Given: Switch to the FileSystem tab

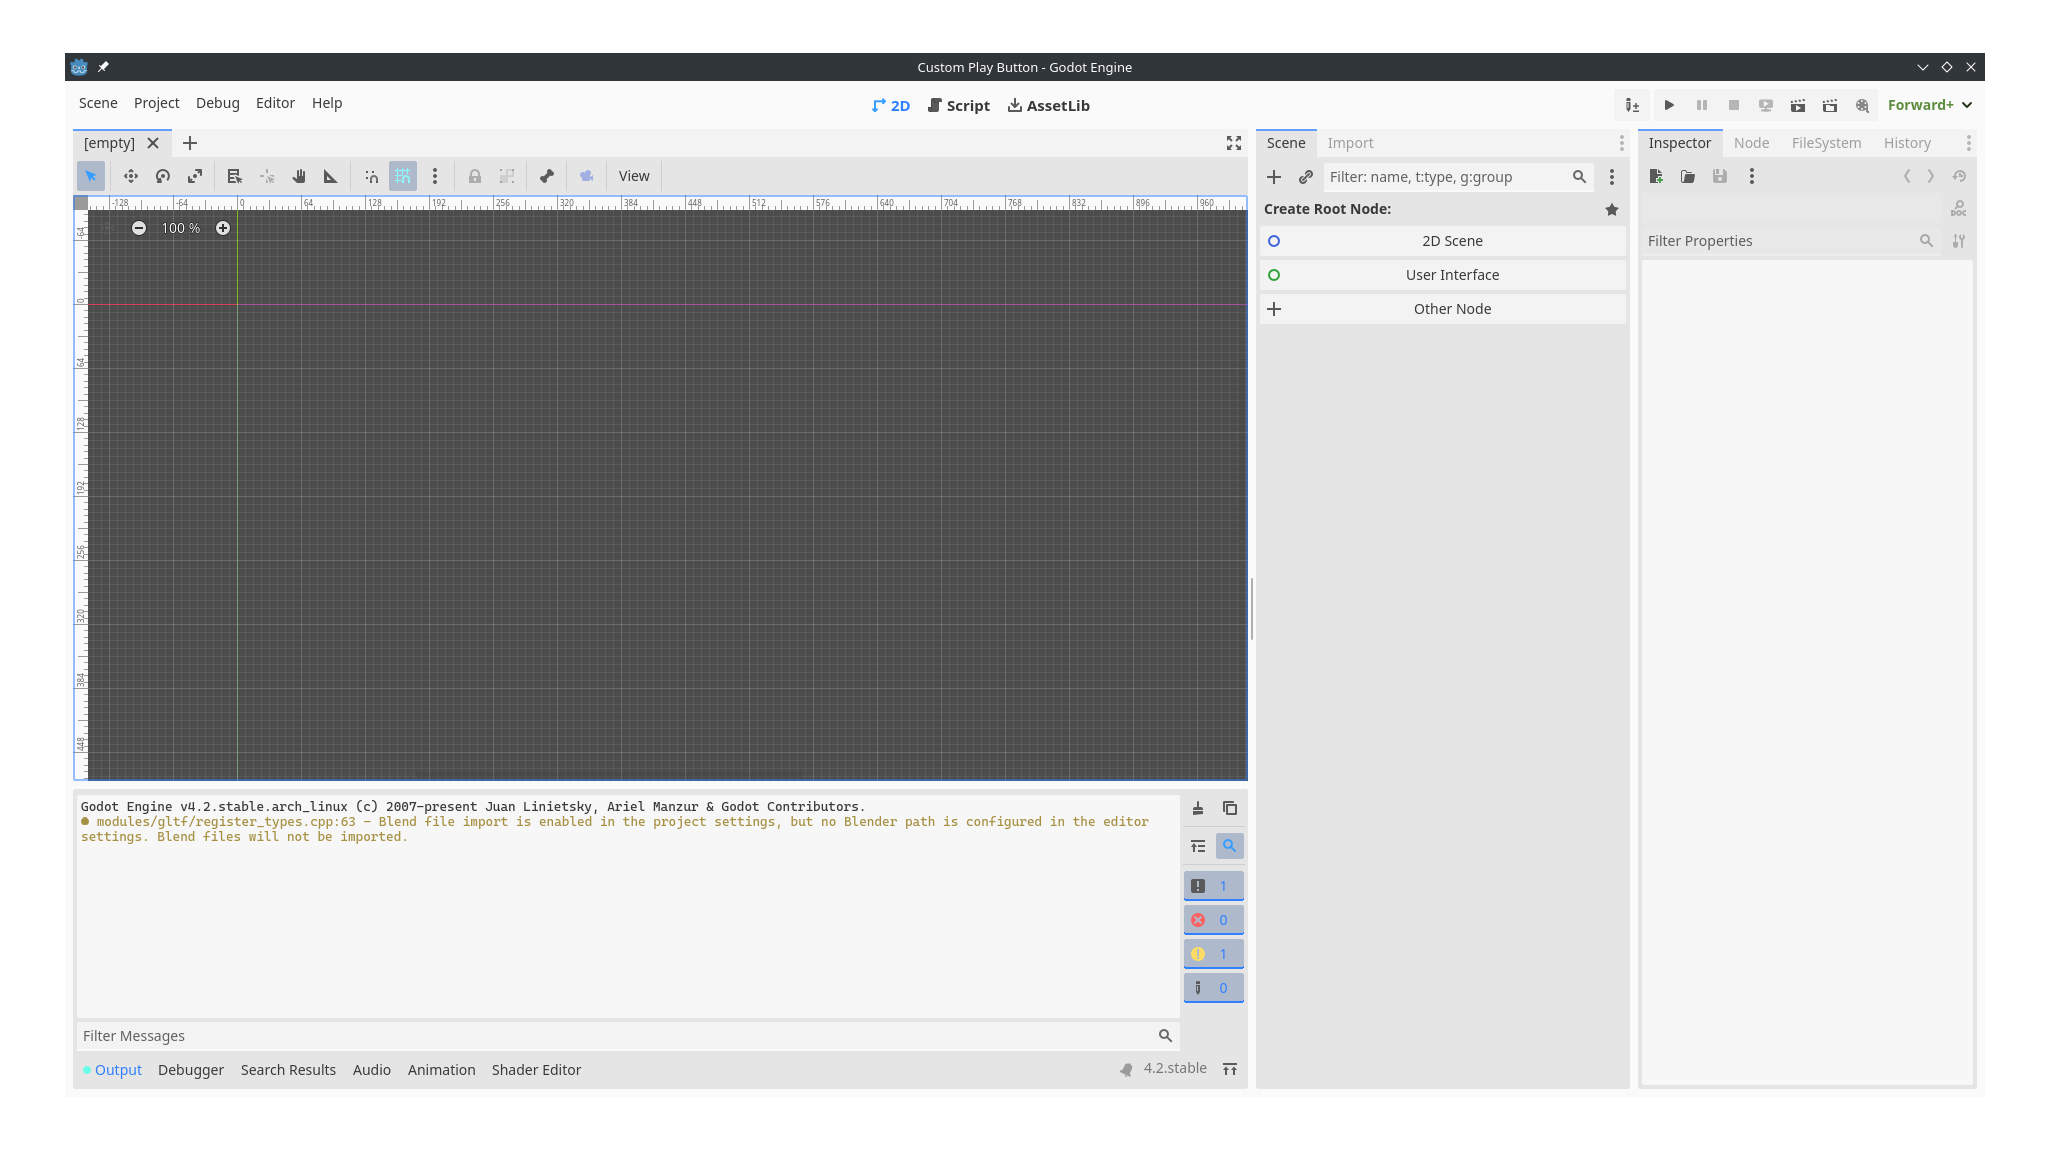Looking at the screenshot, I should pos(1826,143).
